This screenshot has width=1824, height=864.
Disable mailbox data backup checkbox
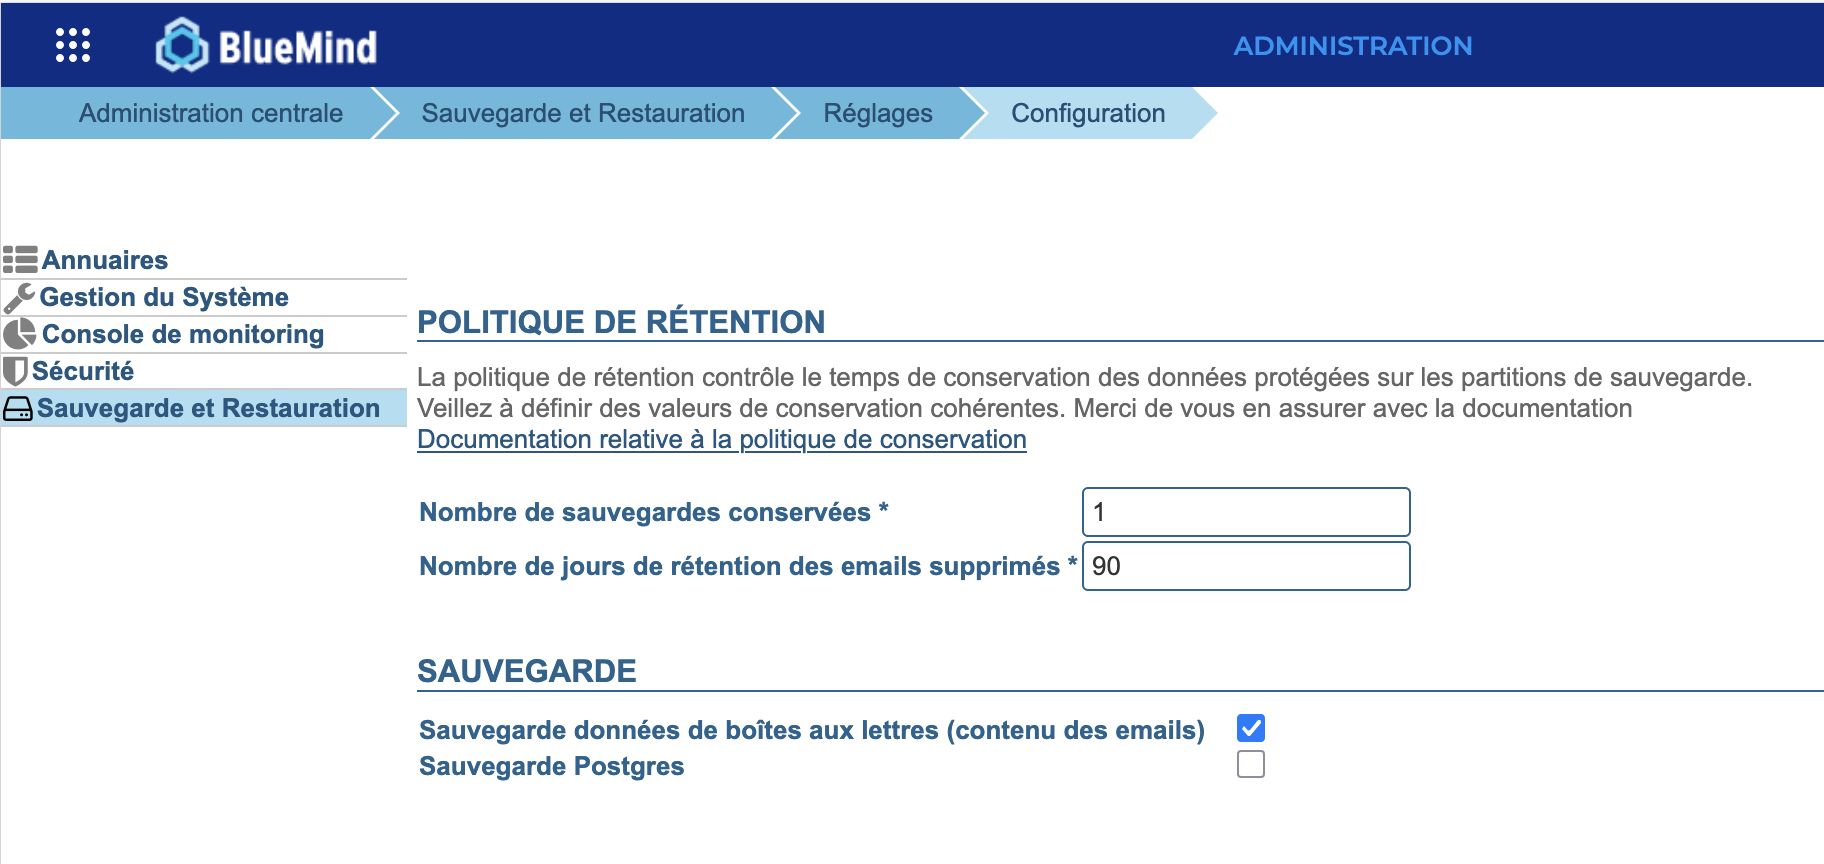(x=1251, y=728)
